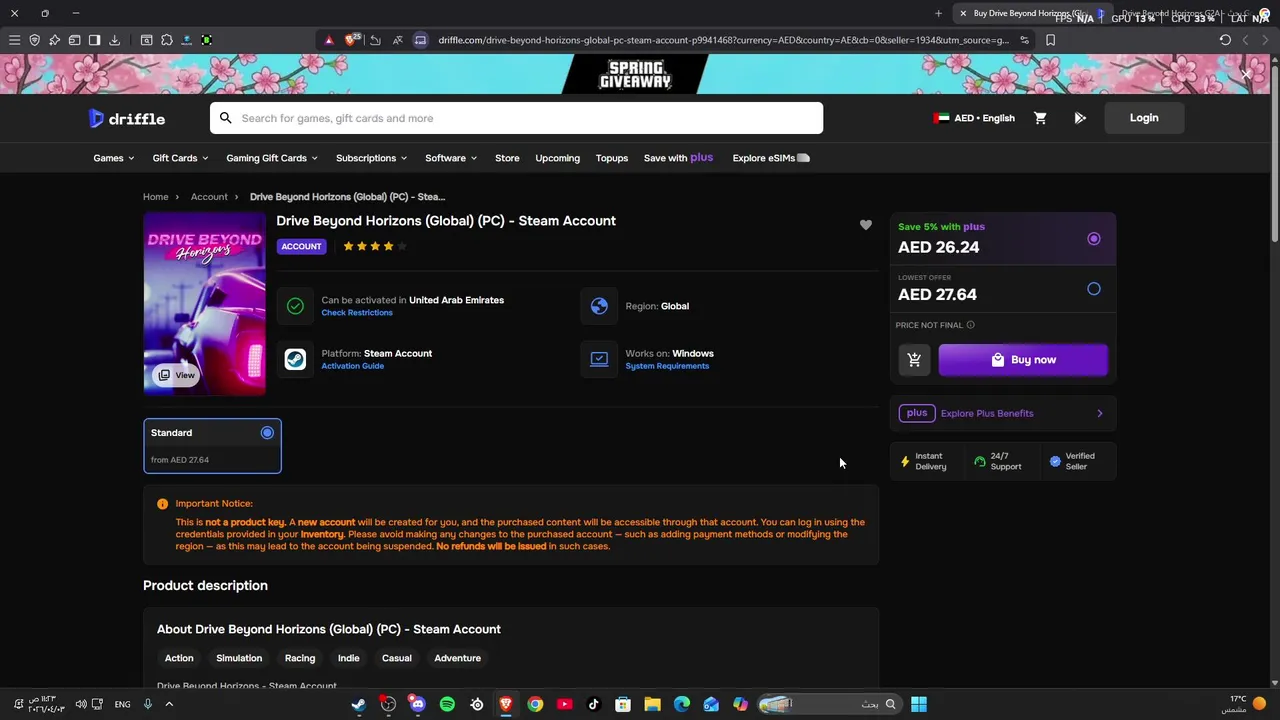
Task: Open the Drive Beyond Horizons cover thumbnail
Action: click(x=205, y=304)
